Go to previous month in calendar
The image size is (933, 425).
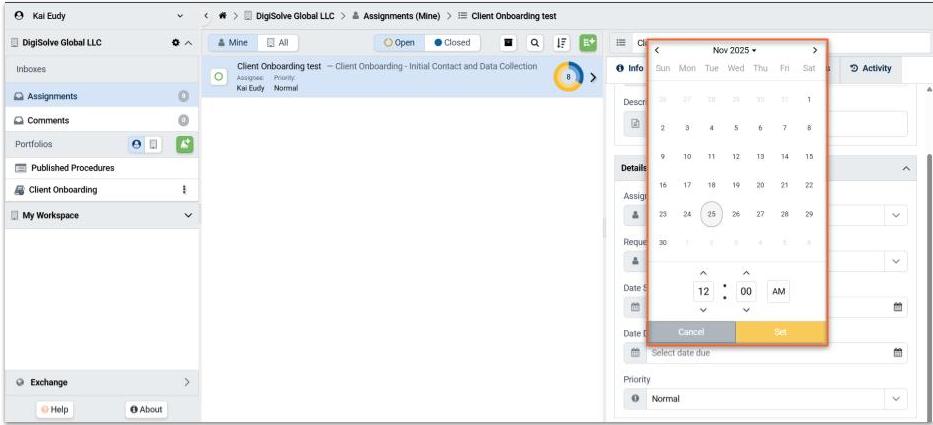[x=657, y=51]
